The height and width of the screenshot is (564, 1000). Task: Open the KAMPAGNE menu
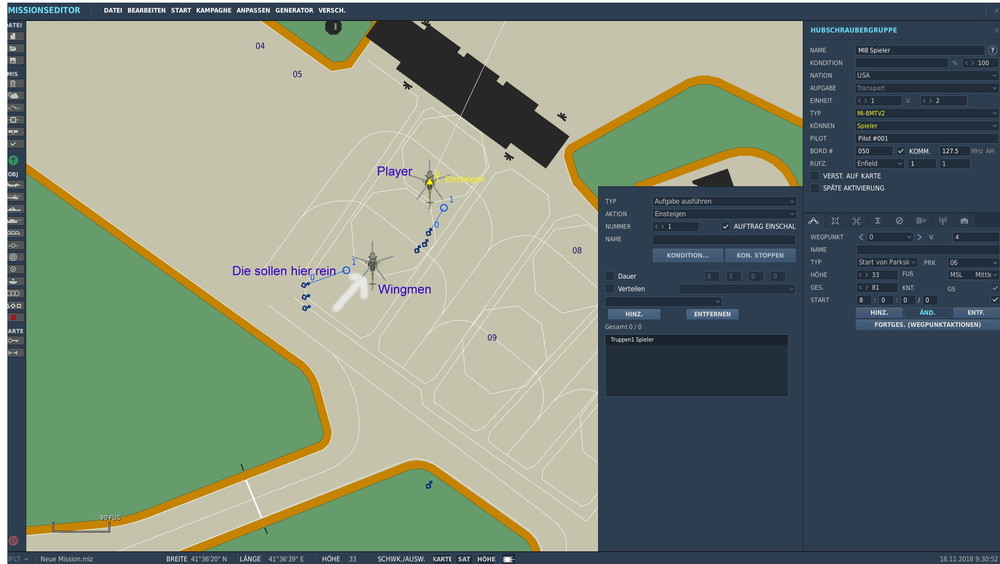(x=214, y=10)
